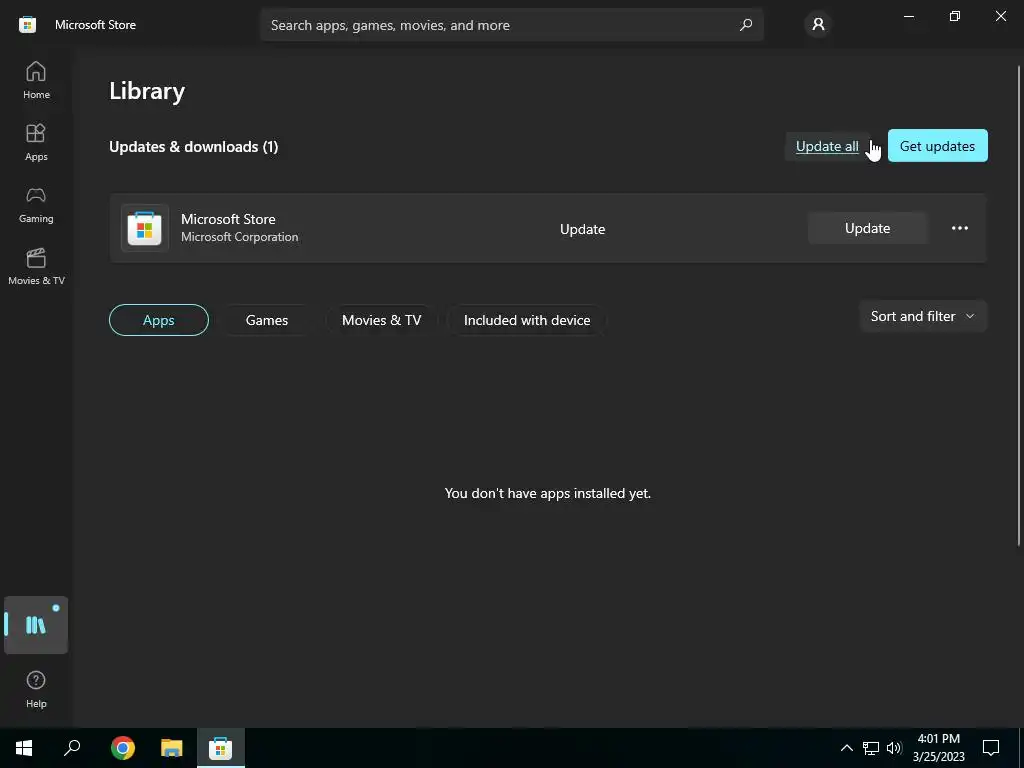
Task: Open taskbar search magnifier
Action: (72, 748)
